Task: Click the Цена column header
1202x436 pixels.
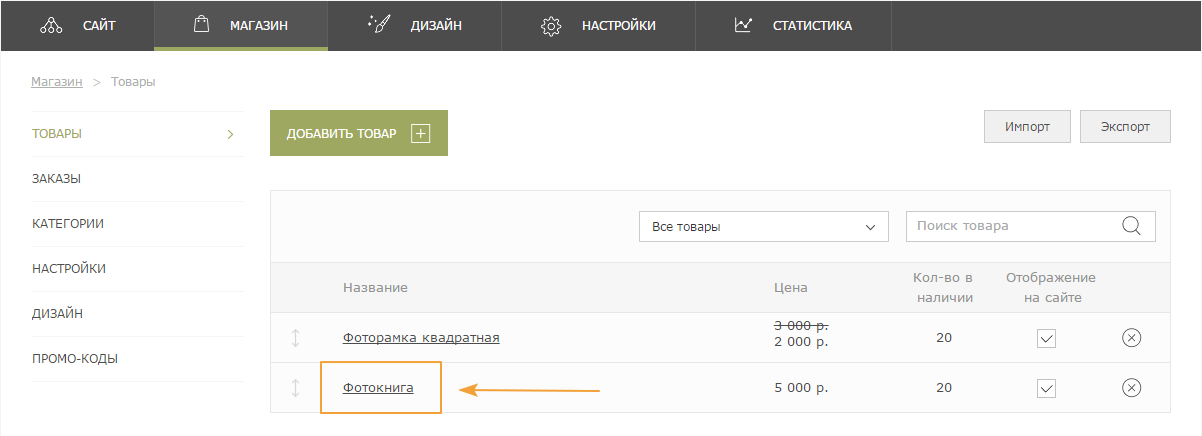Action: [791, 288]
